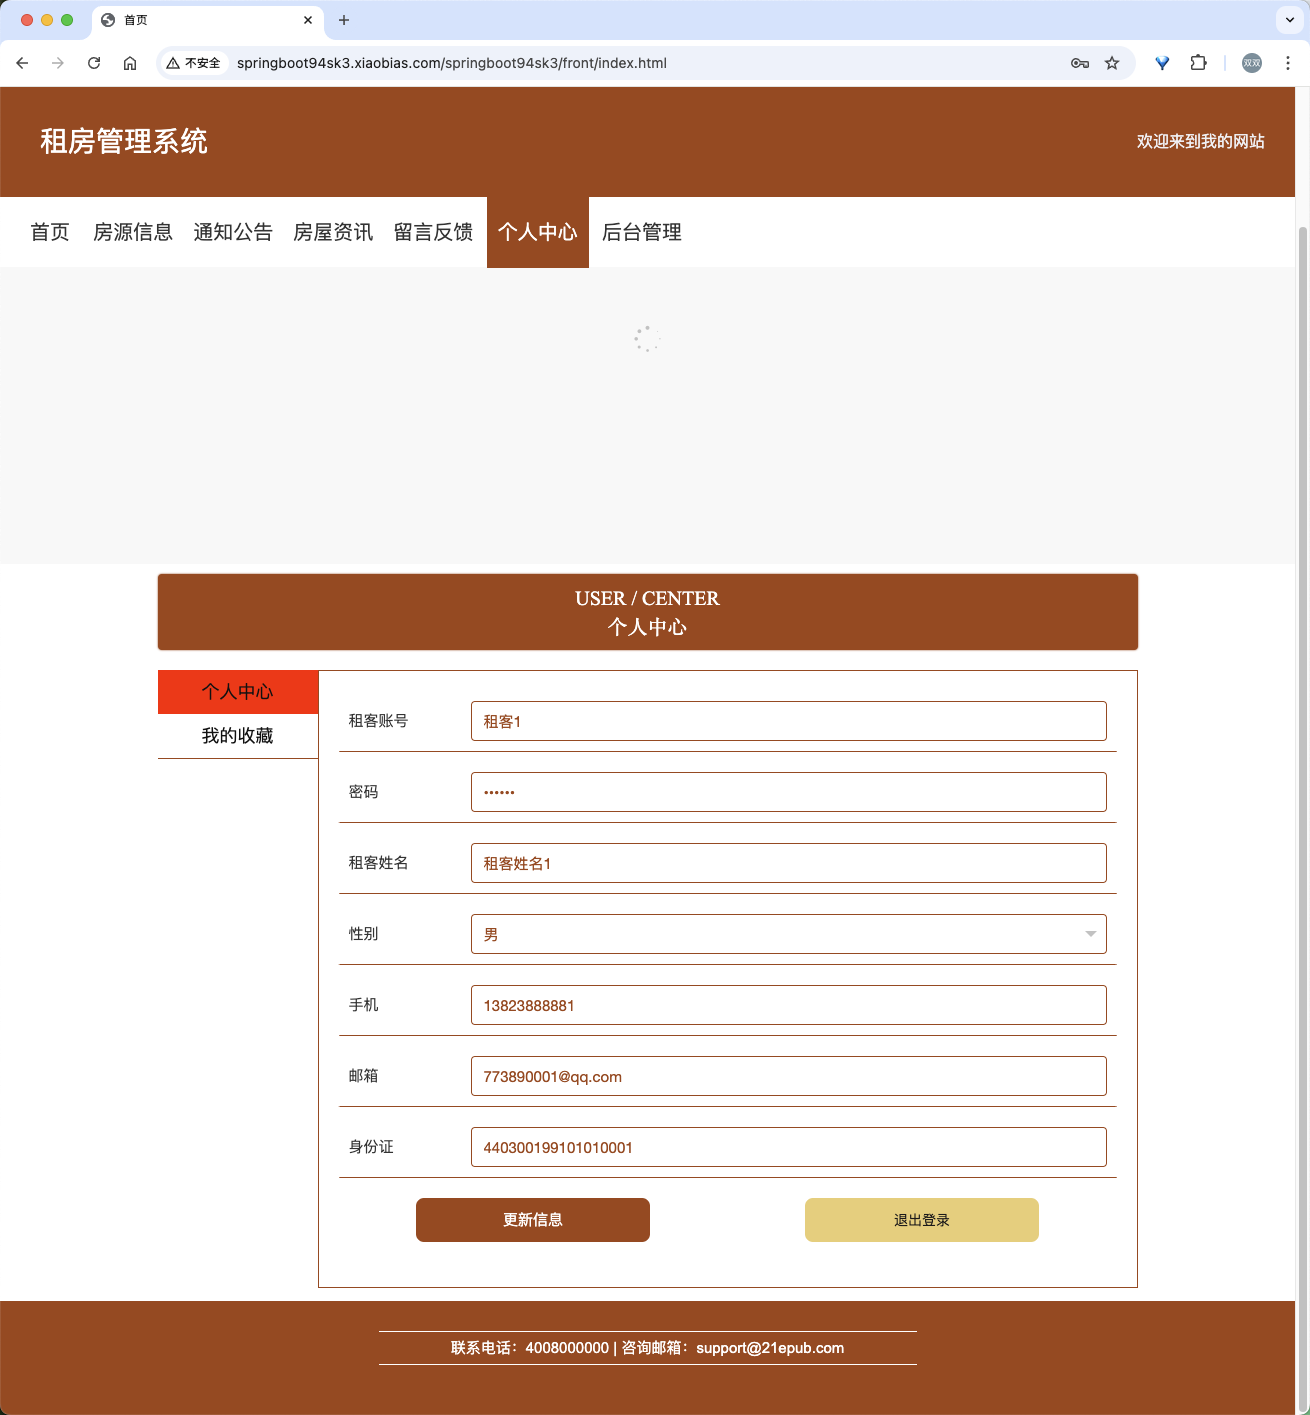
Task: Click the 更新信息 button
Action: coord(533,1220)
